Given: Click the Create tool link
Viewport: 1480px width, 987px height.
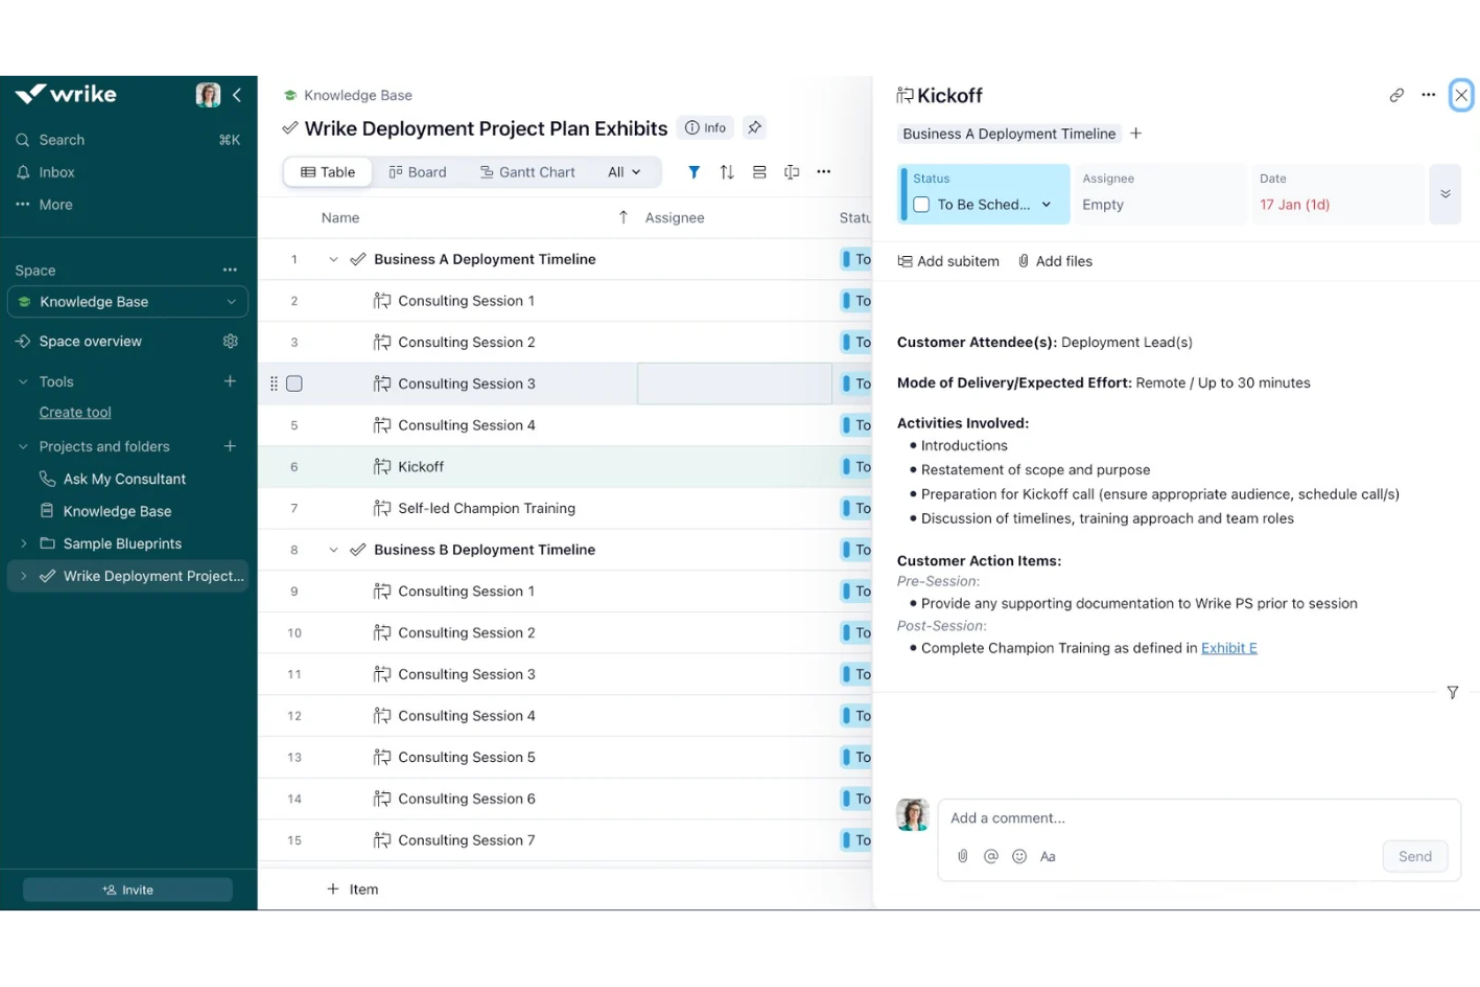Looking at the screenshot, I should click(x=75, y=412).
